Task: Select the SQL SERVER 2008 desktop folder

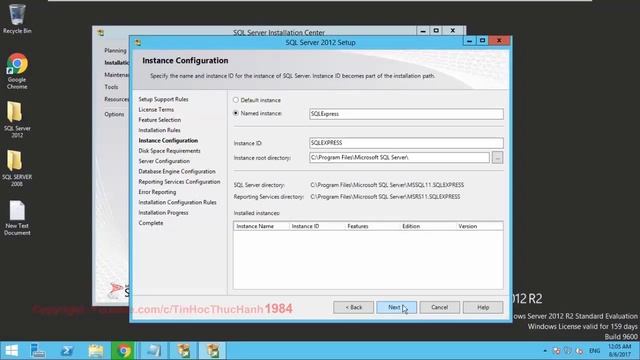Action: tap(17, 168)
